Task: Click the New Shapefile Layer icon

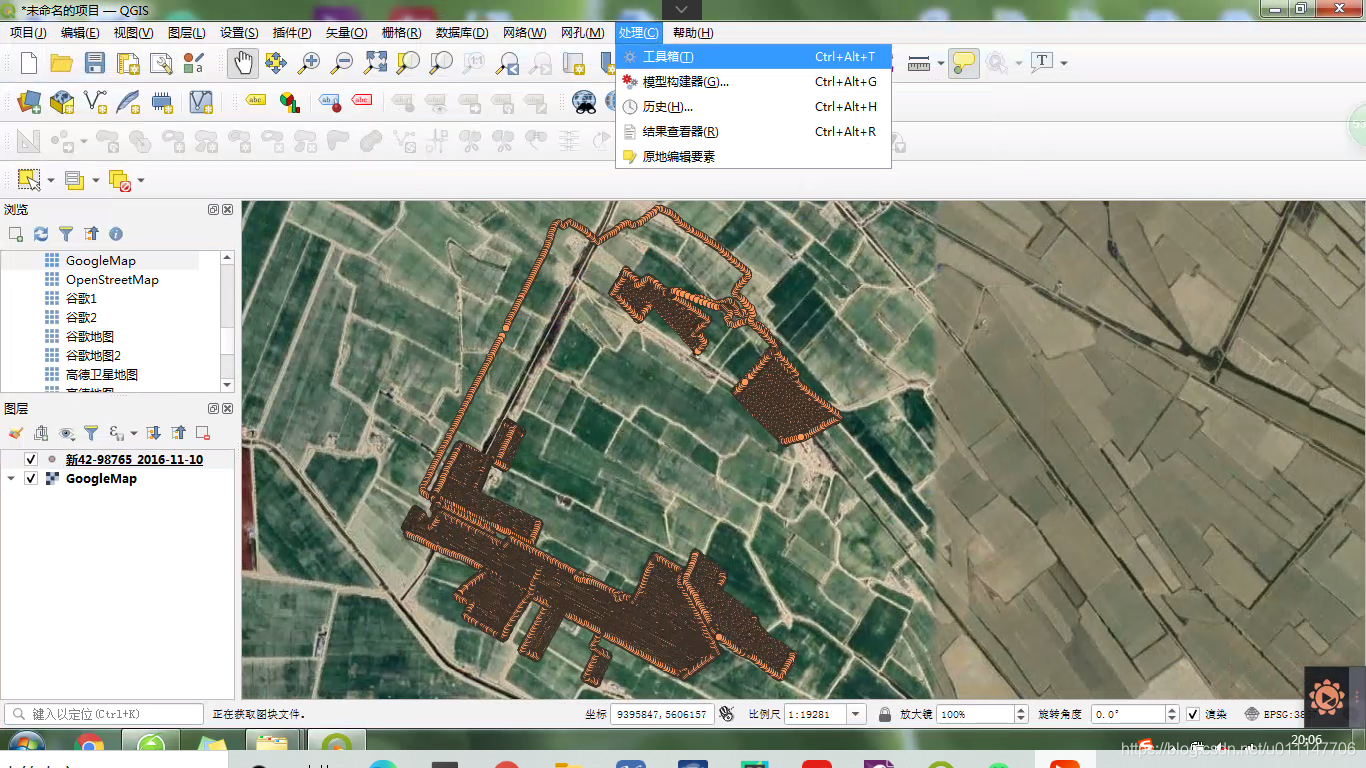Action: pos(96,101)
